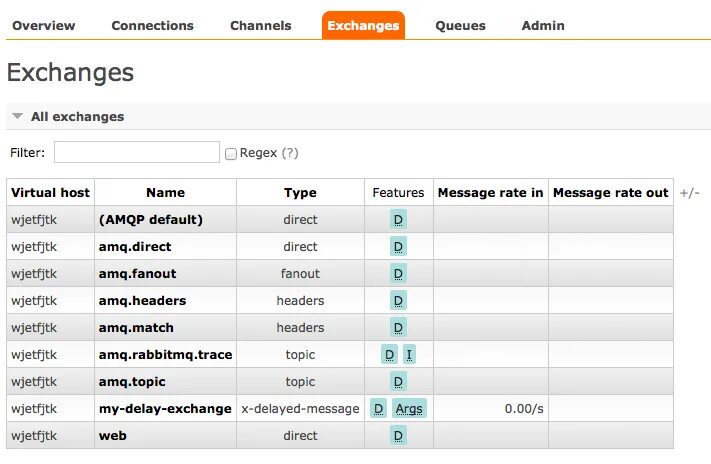Viewport: 711px width, 464px height.
Task: Focus the Filter text field
Action: click(136, 152)
